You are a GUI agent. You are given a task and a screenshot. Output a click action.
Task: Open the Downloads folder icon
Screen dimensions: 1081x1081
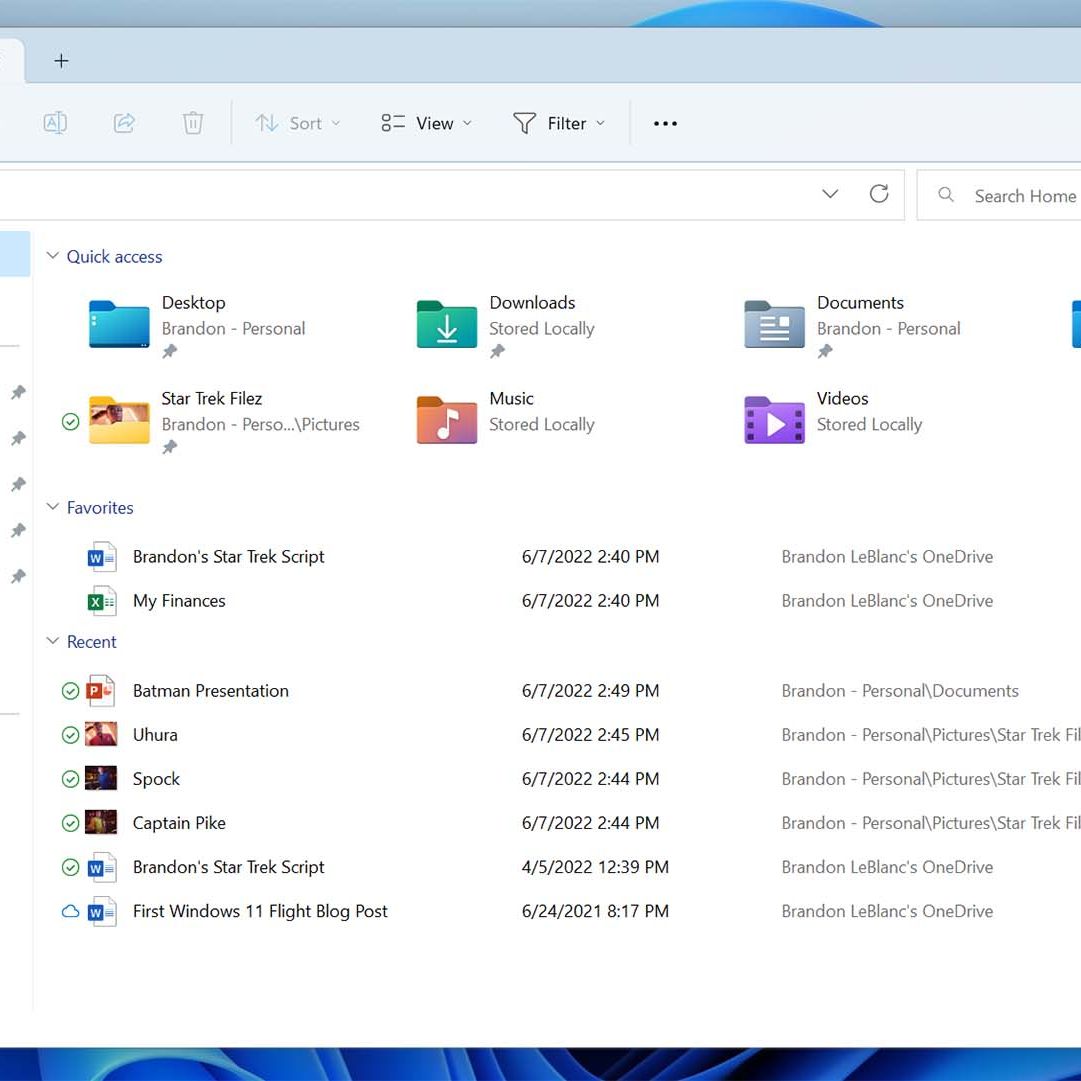446,324
